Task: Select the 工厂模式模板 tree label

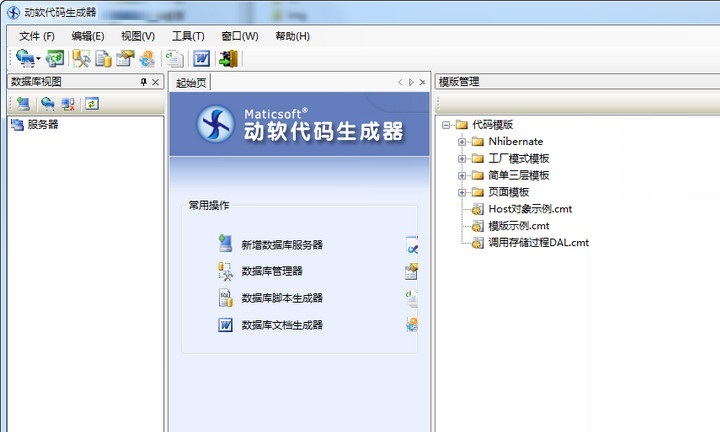Action: pyautogui.click(x=518, y=158)
